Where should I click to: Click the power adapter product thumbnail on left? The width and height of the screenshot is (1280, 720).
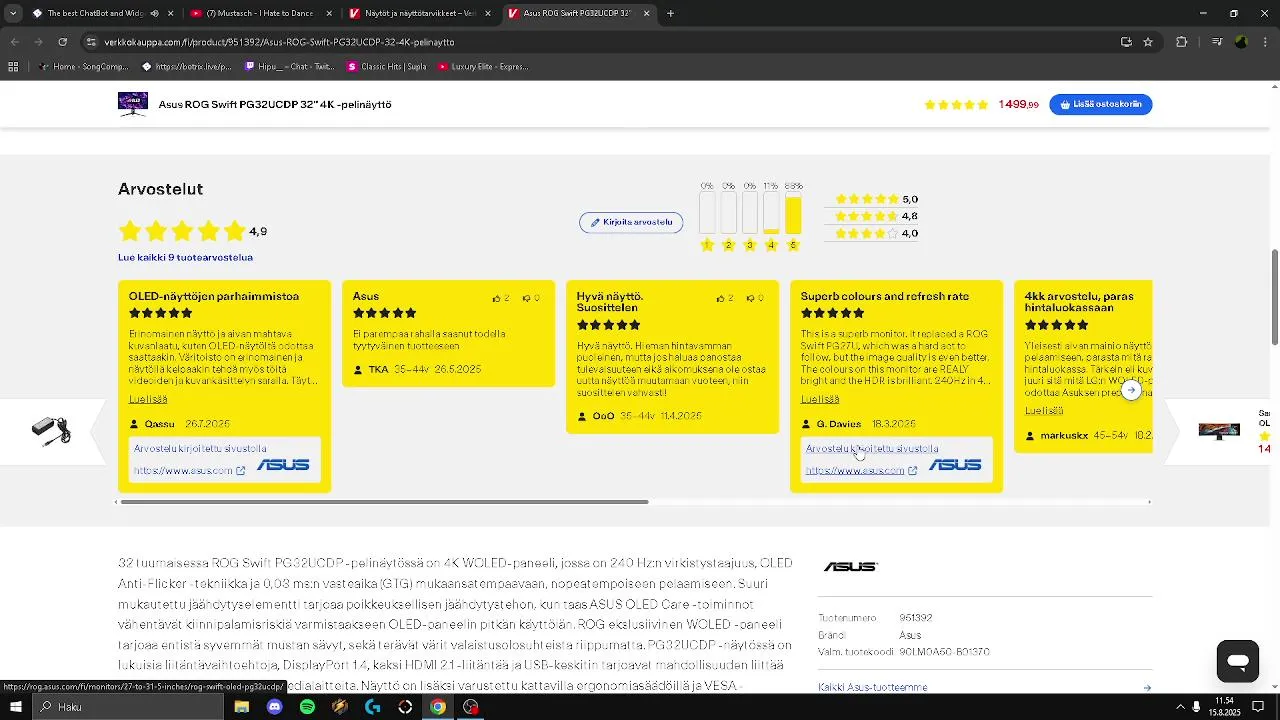[51, 431]
